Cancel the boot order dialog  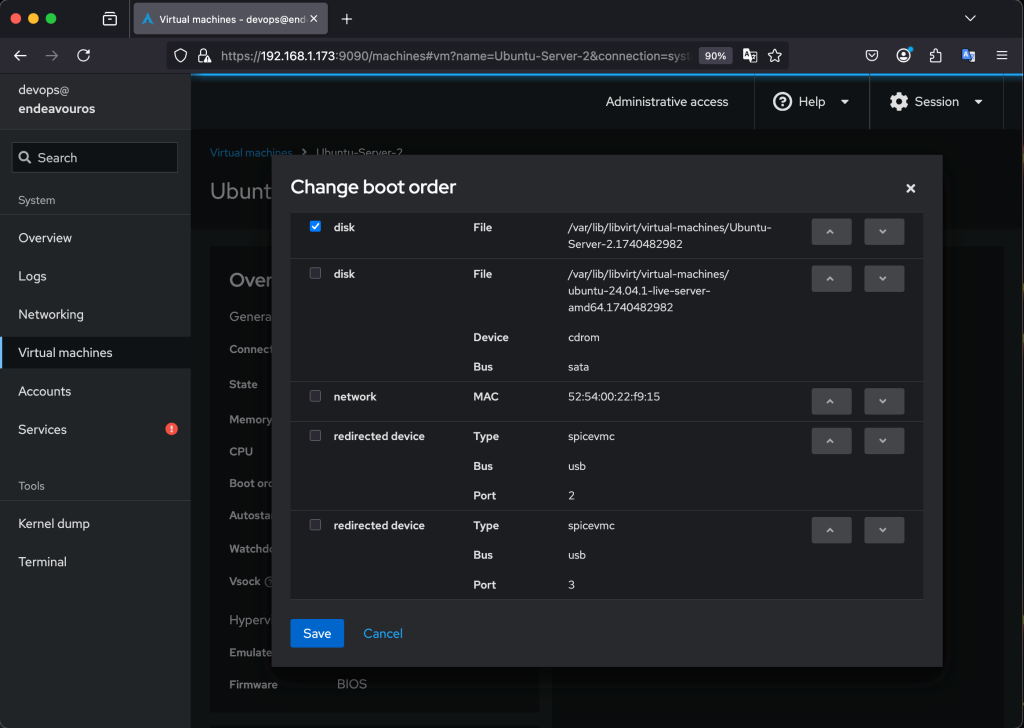383,633
